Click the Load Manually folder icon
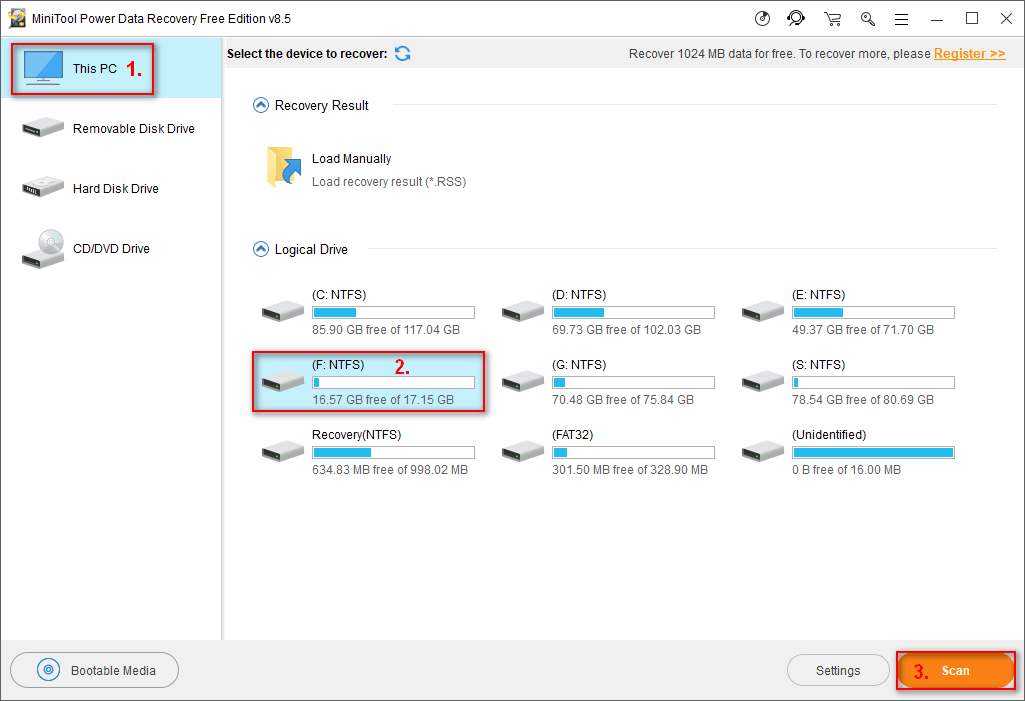This screenshot has width=1025, height=701. pos(284,167)
